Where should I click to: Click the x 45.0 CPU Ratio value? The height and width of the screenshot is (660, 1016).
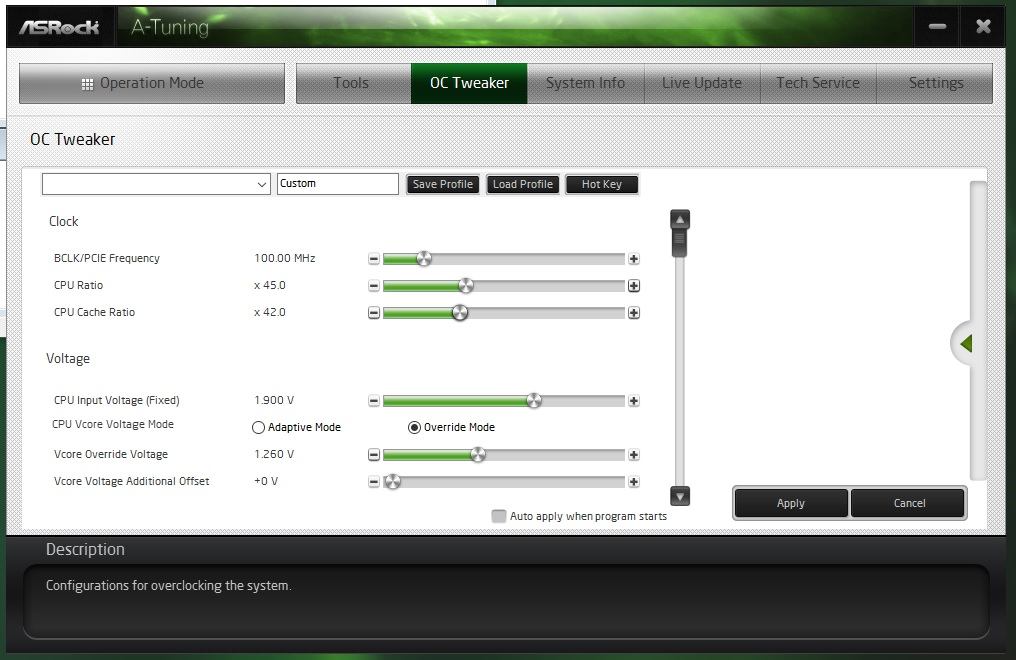tap(270, 286)
